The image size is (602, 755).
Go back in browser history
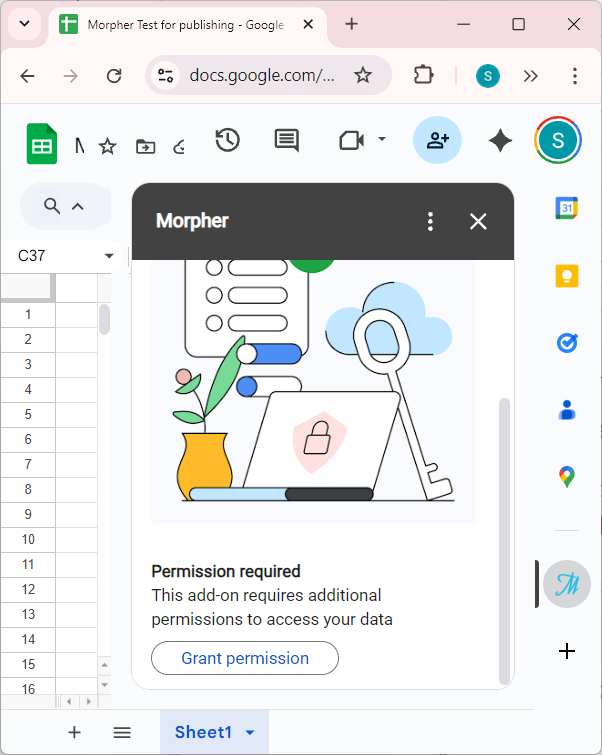(x=27, y=76)
